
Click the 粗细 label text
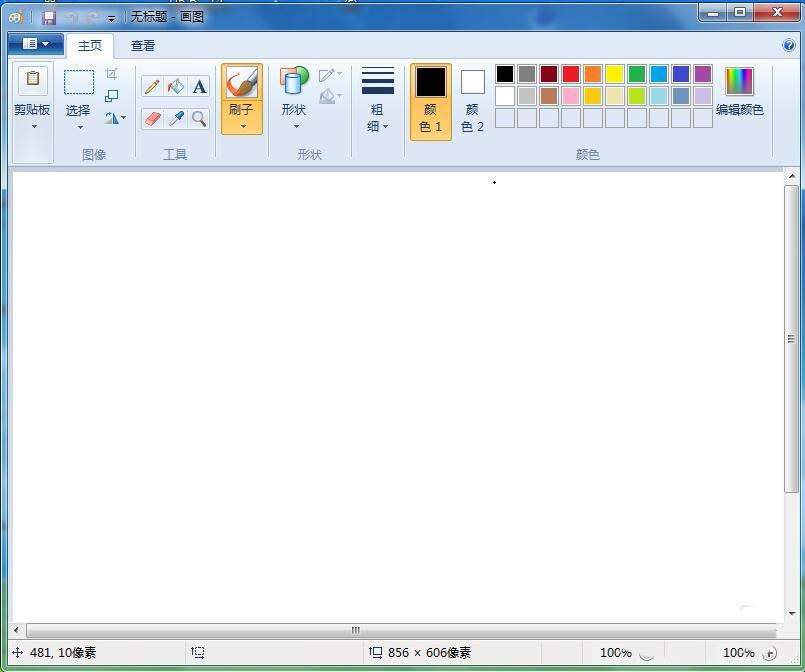pos(376,118)
